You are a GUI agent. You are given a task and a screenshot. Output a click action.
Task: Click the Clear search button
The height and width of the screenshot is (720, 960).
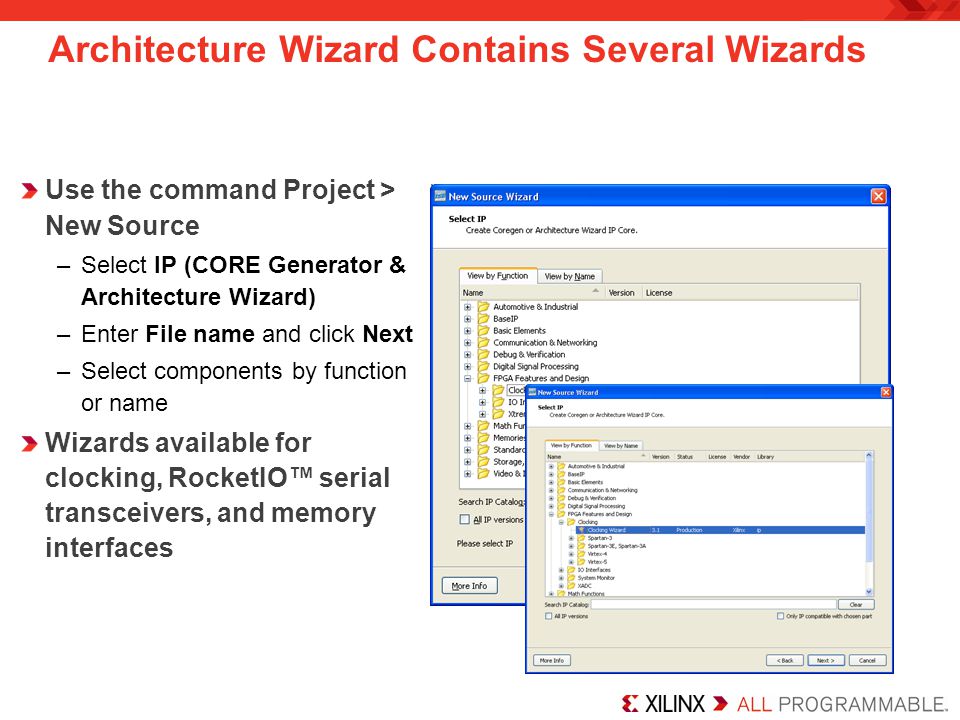click(x=856, y=604)
